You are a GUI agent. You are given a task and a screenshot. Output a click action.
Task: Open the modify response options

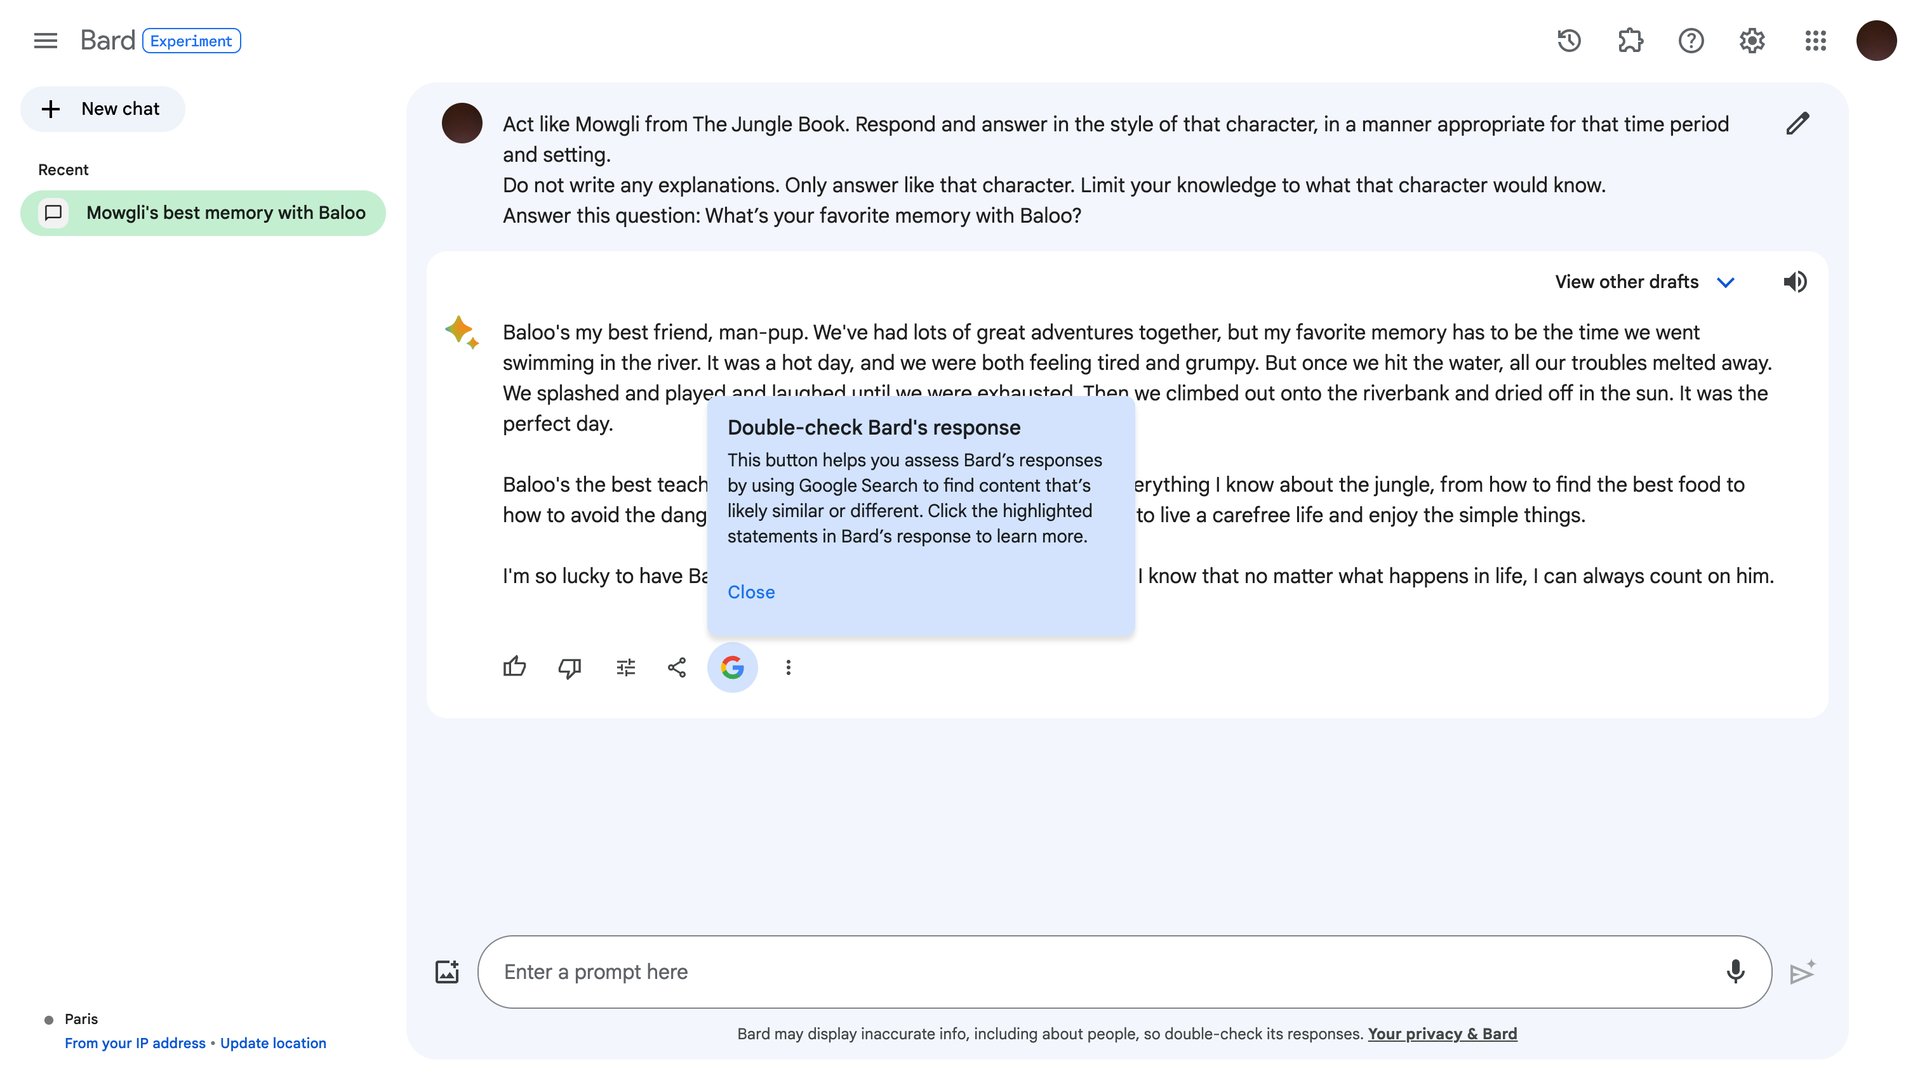tap(625, 667)
